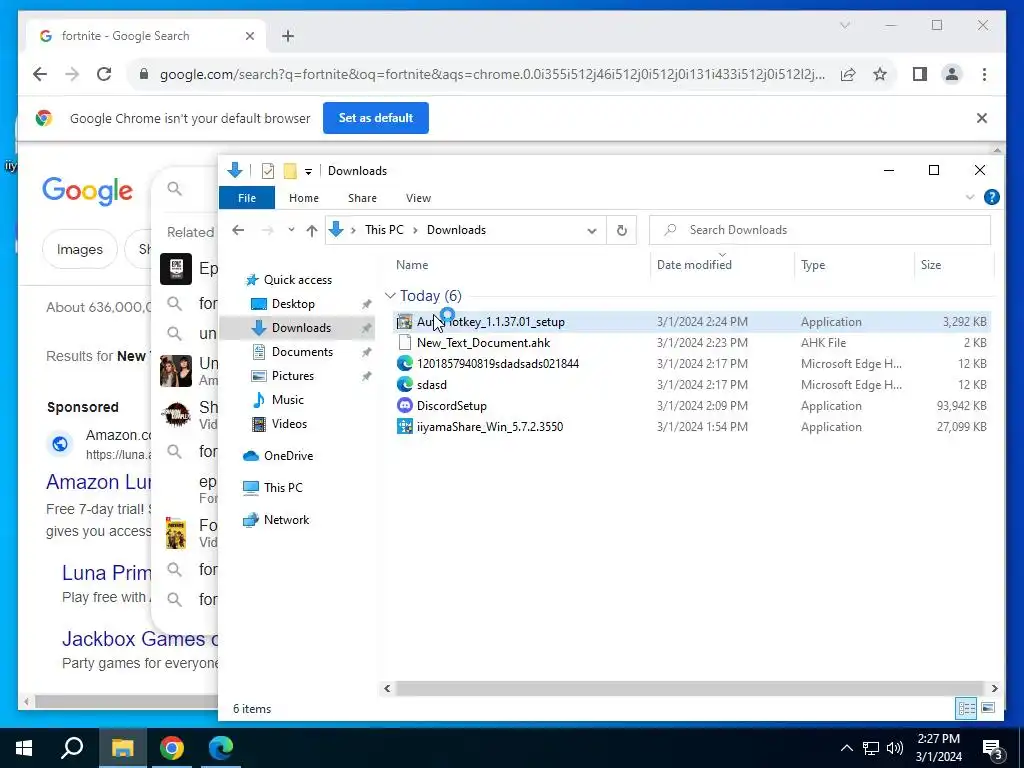Open This PC in navigation pane
Viewport: 1024px width, 768px height.
click(x=283, y=488)
